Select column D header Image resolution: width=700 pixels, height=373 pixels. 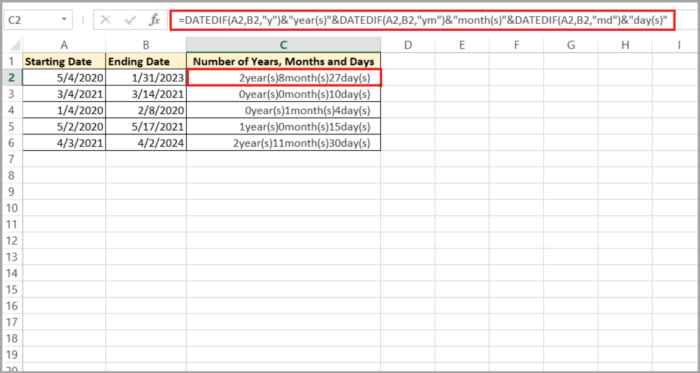click(x=408, y=45)
